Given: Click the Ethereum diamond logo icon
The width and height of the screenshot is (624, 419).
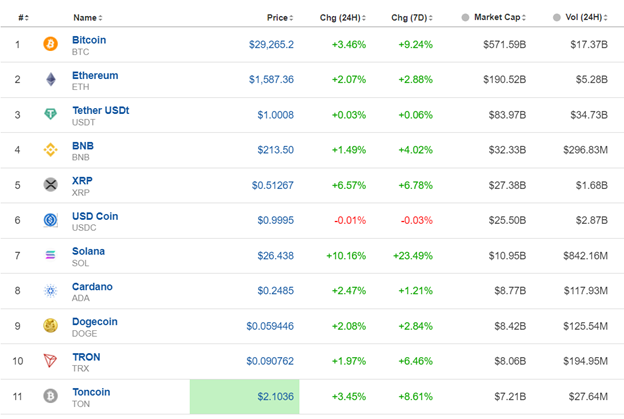Looking at the screenshot, I should [51, 79].
